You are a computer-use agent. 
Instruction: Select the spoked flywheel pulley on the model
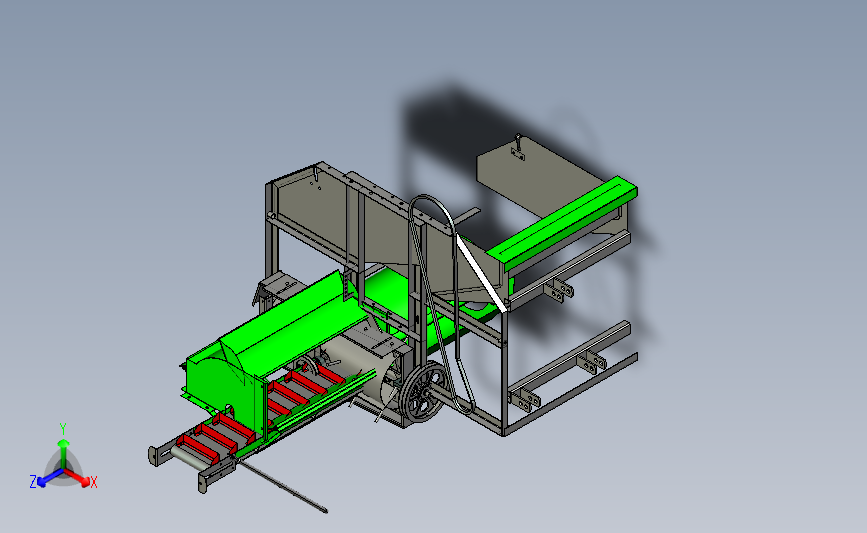coord(424,391)
